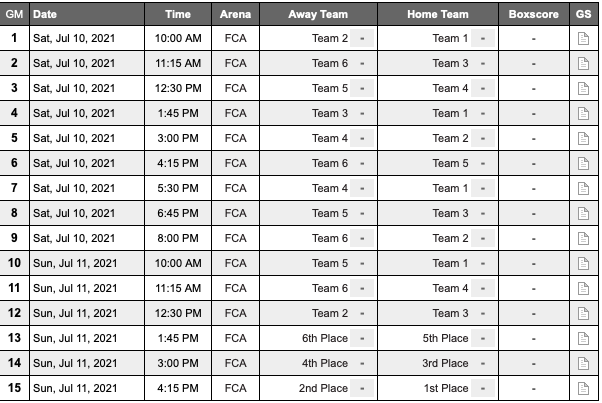The image size is (602, 403).
Task: Open game sheet icon for game 9
Action: (583, 238)
